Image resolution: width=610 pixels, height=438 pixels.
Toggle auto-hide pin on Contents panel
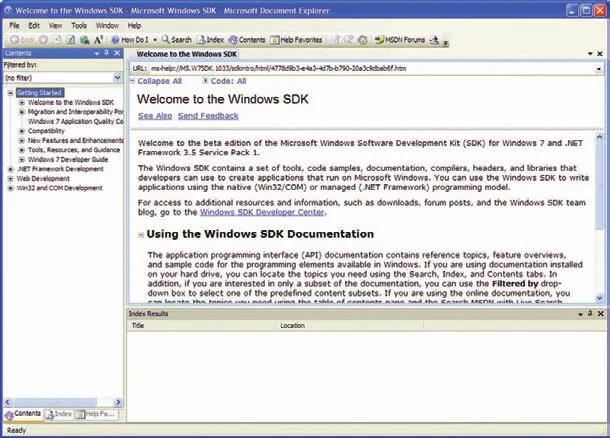tap(107, 53)
